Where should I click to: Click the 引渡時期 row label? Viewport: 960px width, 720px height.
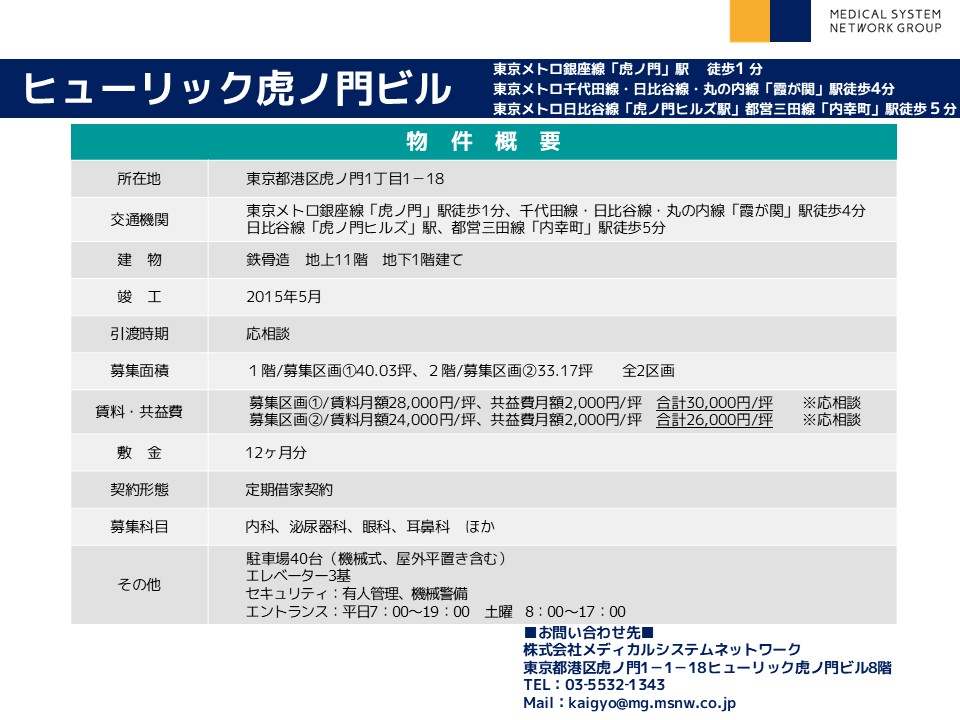pos(139,334)
